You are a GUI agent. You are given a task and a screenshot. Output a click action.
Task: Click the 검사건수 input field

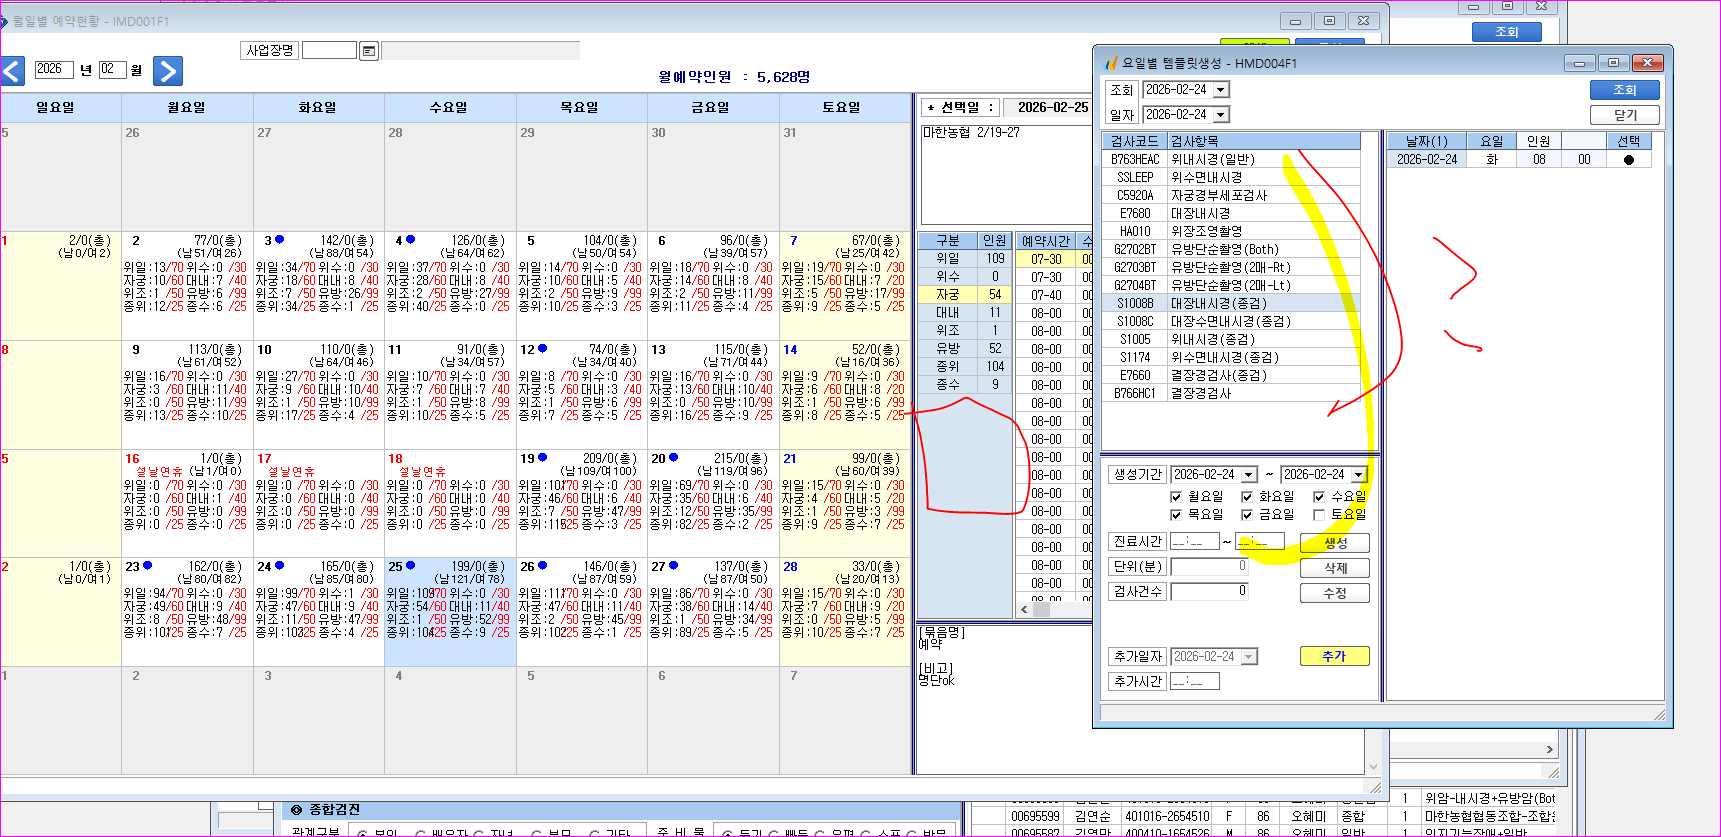coord(1209,591)
